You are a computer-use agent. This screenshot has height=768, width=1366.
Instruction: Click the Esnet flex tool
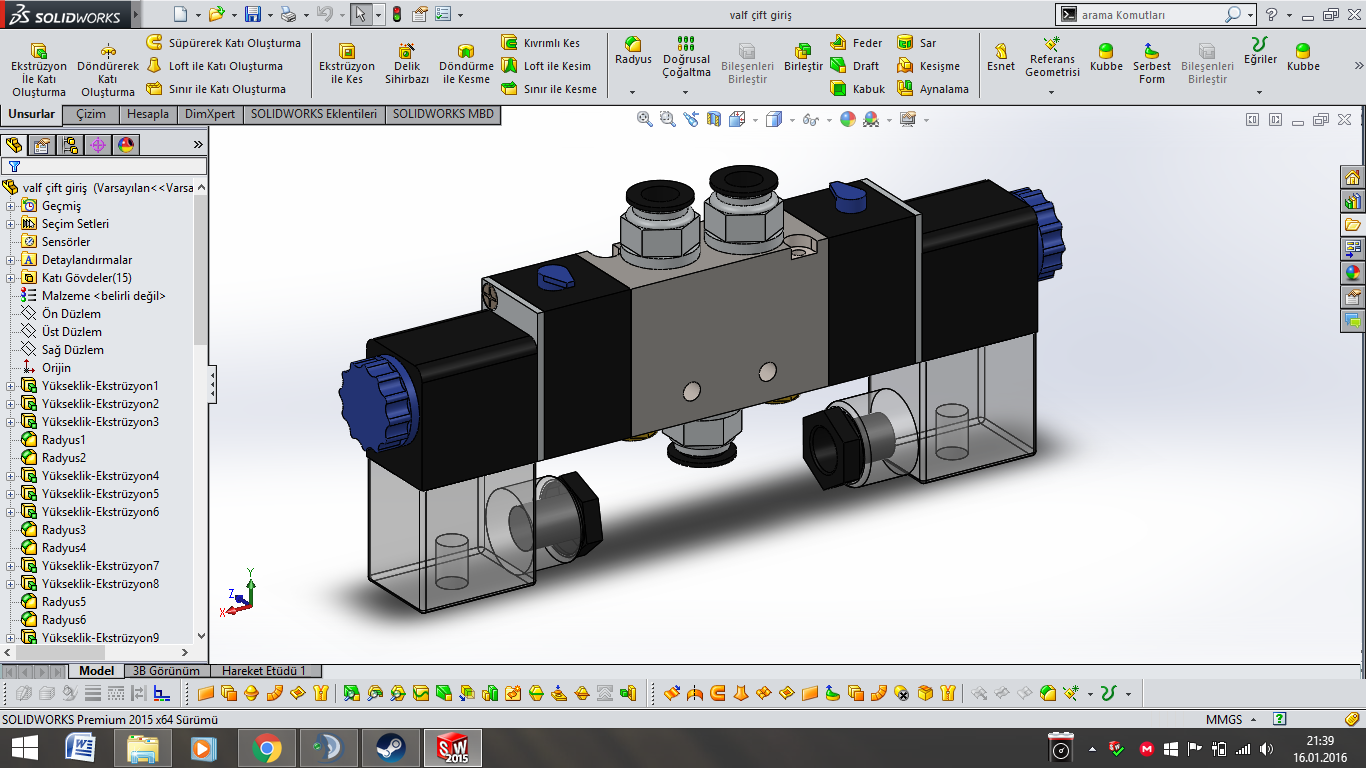[1001, 57]
